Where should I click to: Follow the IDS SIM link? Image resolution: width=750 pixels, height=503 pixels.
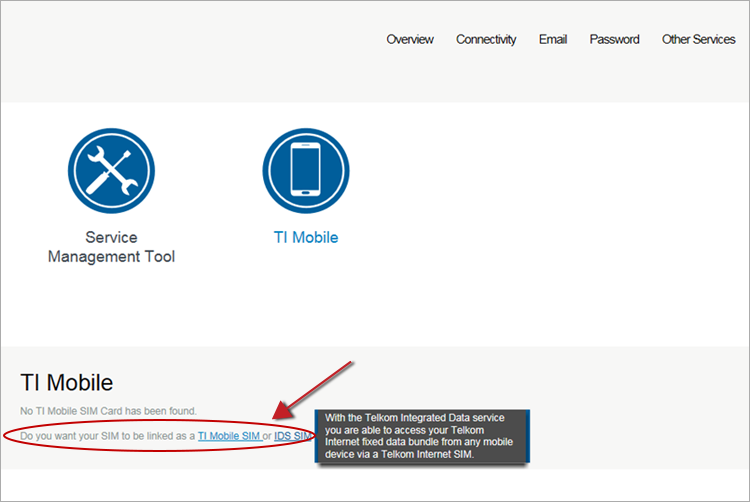pos(292,436)
